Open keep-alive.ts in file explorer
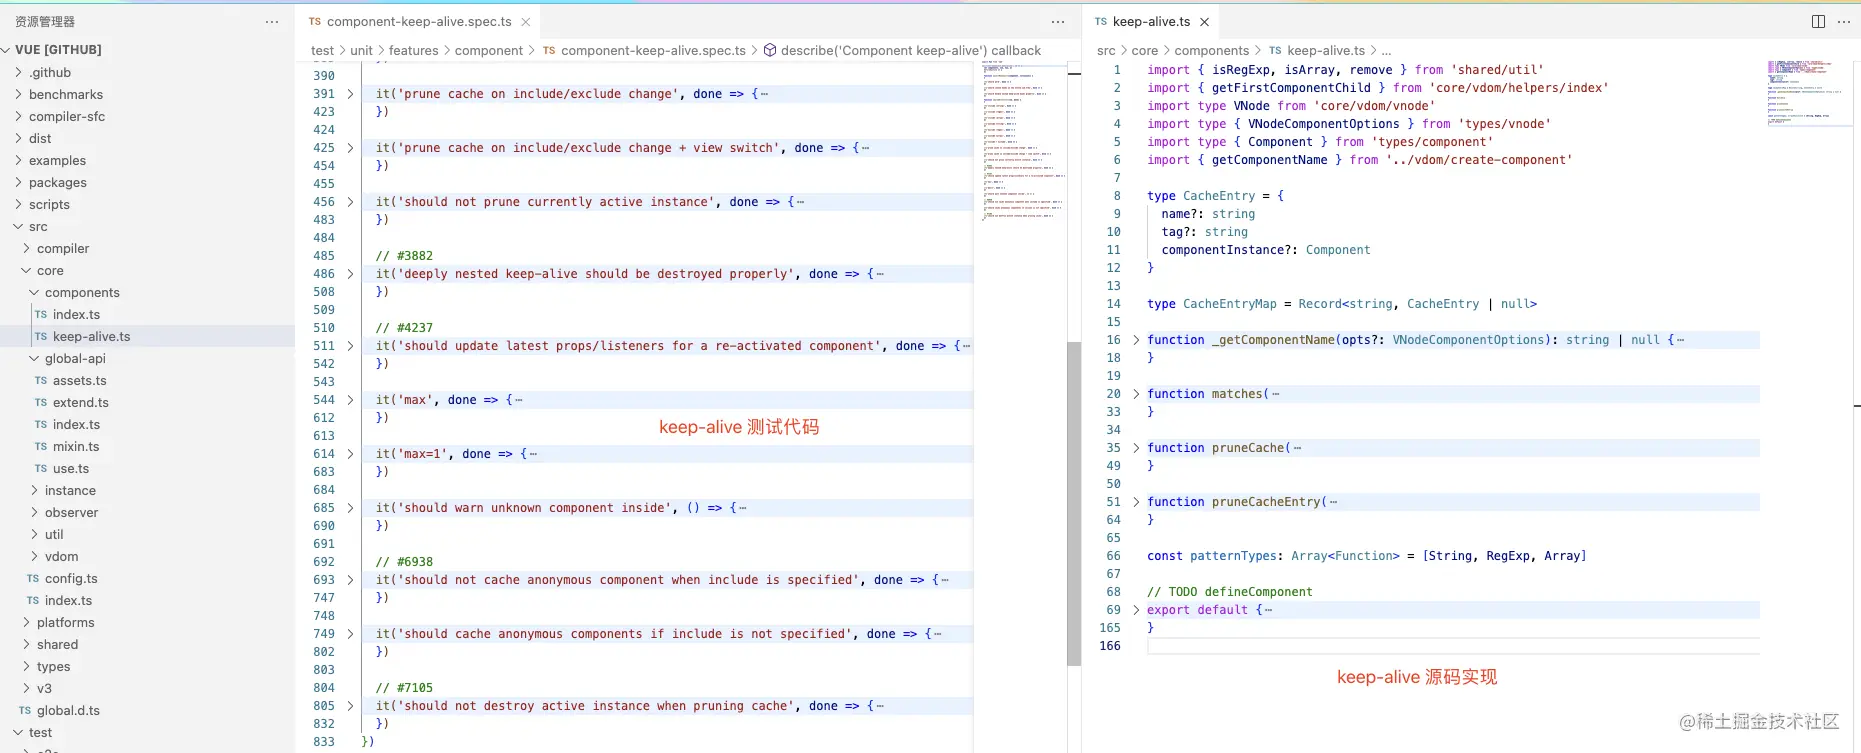Screen dimensions: 1861x753 [91, 336]
